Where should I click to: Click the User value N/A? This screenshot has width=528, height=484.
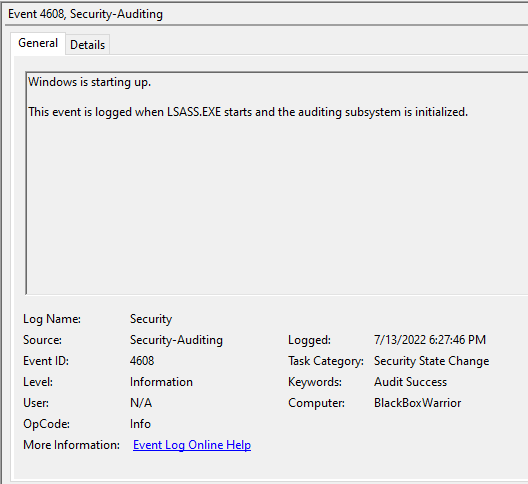[x=141, y=403]
